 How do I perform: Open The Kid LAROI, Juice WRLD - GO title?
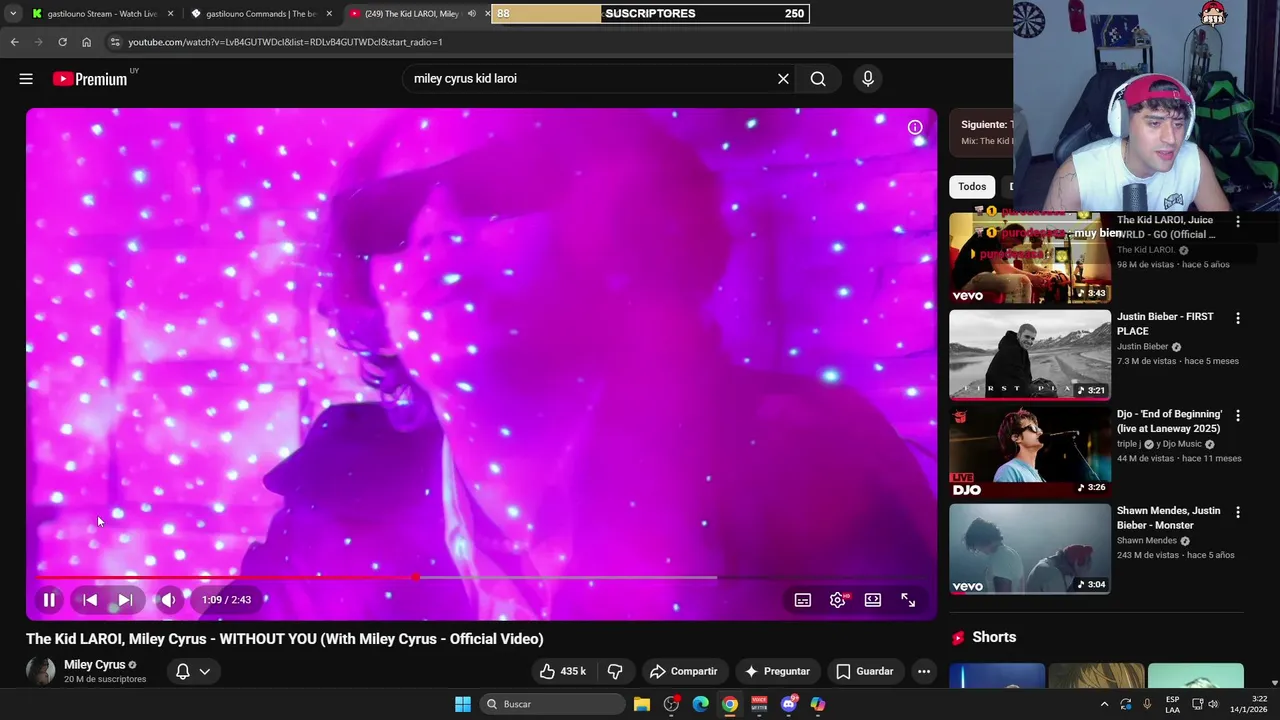point(1166,227)
